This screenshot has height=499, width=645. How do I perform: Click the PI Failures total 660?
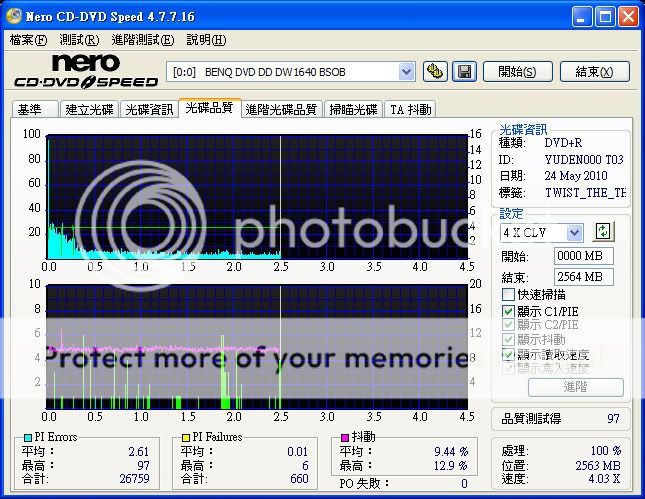299,478
